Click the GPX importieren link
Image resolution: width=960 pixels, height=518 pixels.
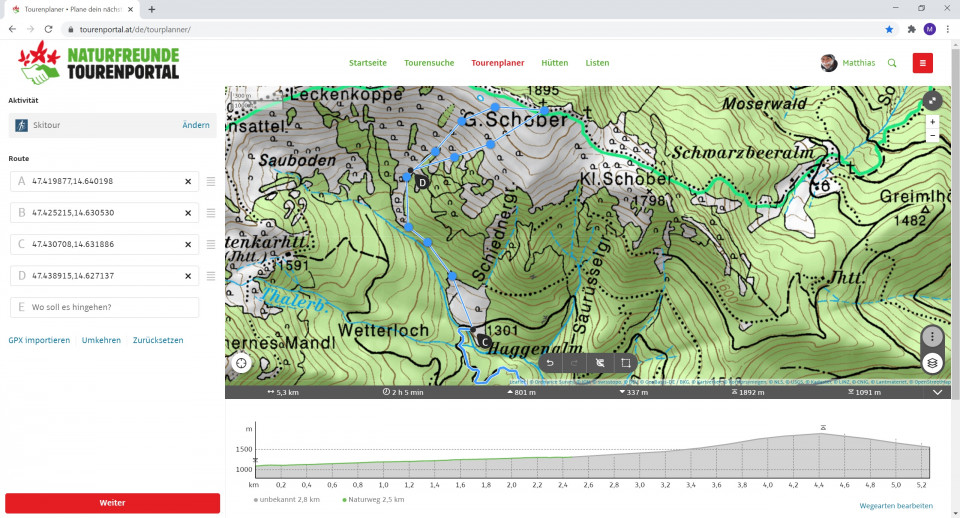click(39, 340)
